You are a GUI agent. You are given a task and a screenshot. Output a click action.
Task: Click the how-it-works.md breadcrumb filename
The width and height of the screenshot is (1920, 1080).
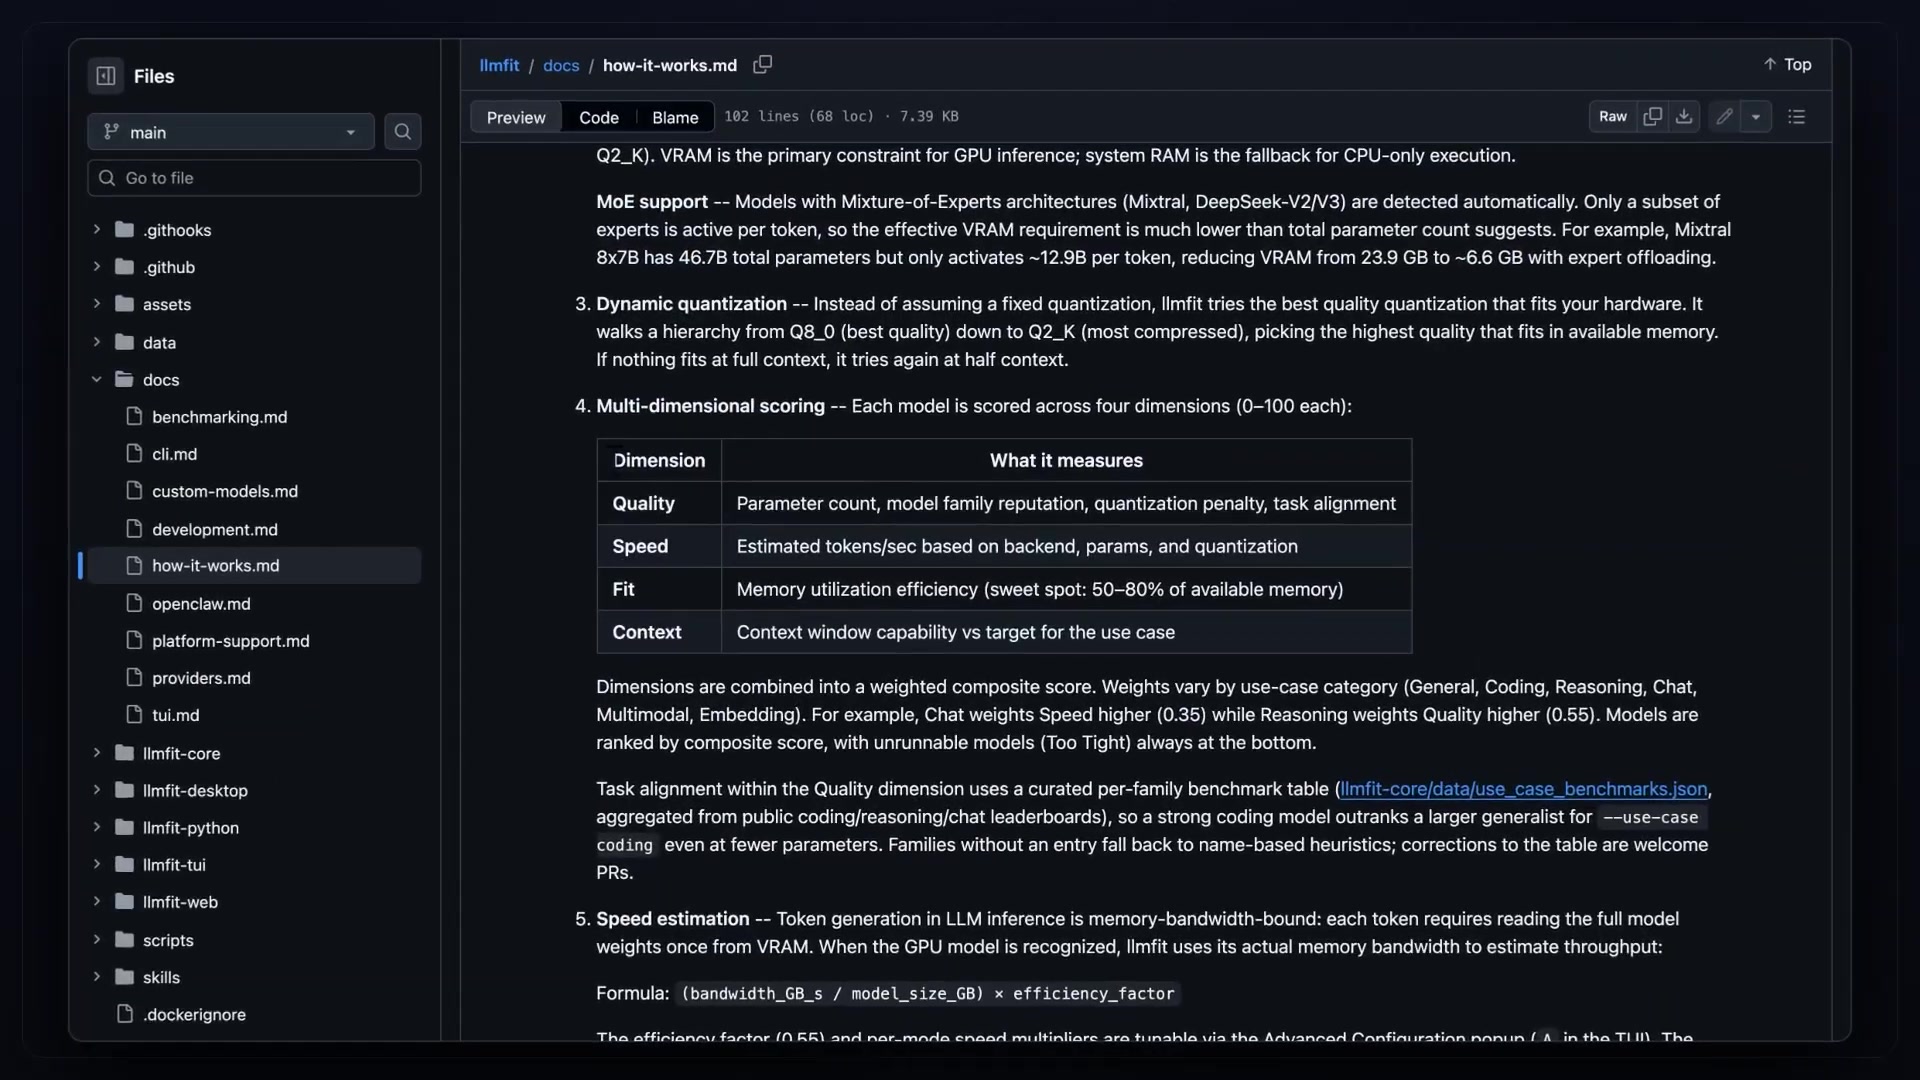(670, 65)
